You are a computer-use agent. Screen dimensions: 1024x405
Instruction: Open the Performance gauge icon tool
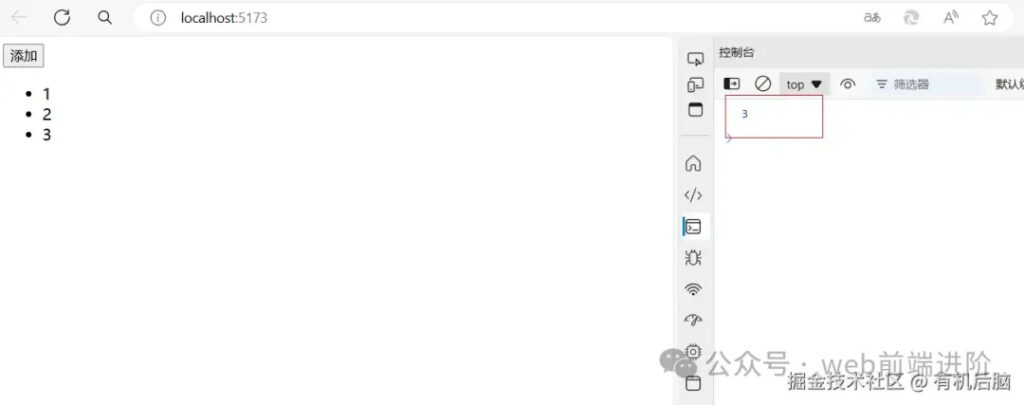(x=693, y=320)
